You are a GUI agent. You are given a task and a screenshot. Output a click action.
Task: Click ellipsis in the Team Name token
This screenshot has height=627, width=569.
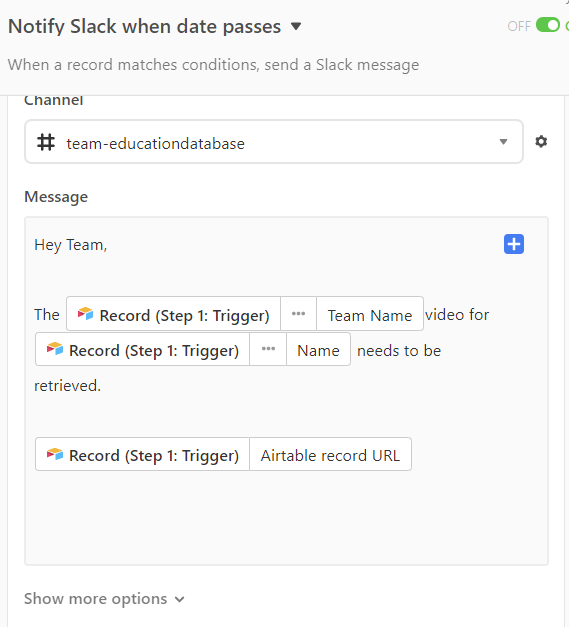tap(298, 314)
